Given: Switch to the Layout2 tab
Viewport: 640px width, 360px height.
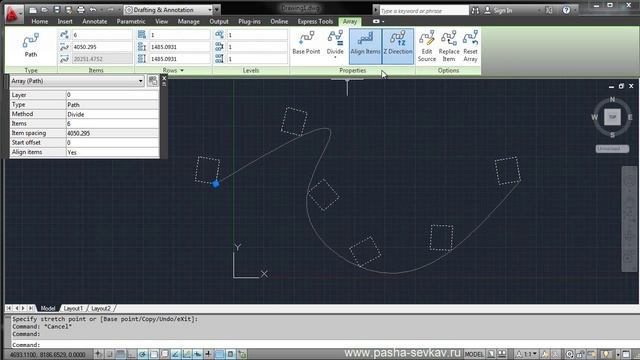Looking at the screenshot, I should [100, 308].
